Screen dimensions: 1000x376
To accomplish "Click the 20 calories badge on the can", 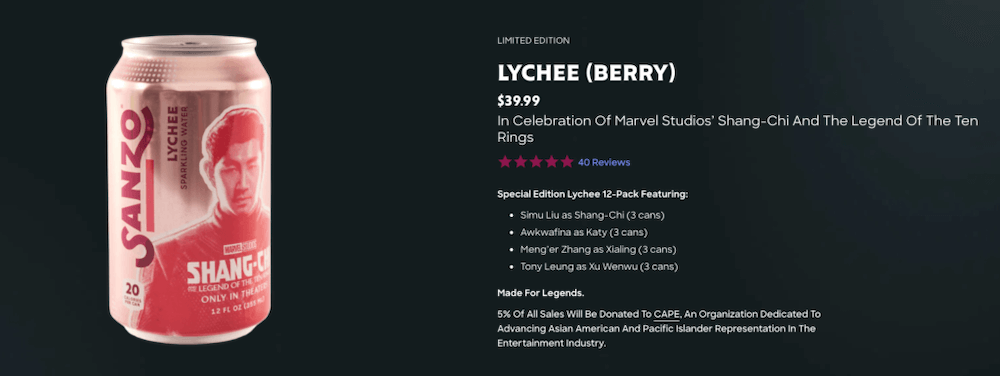I will [133, 293].
